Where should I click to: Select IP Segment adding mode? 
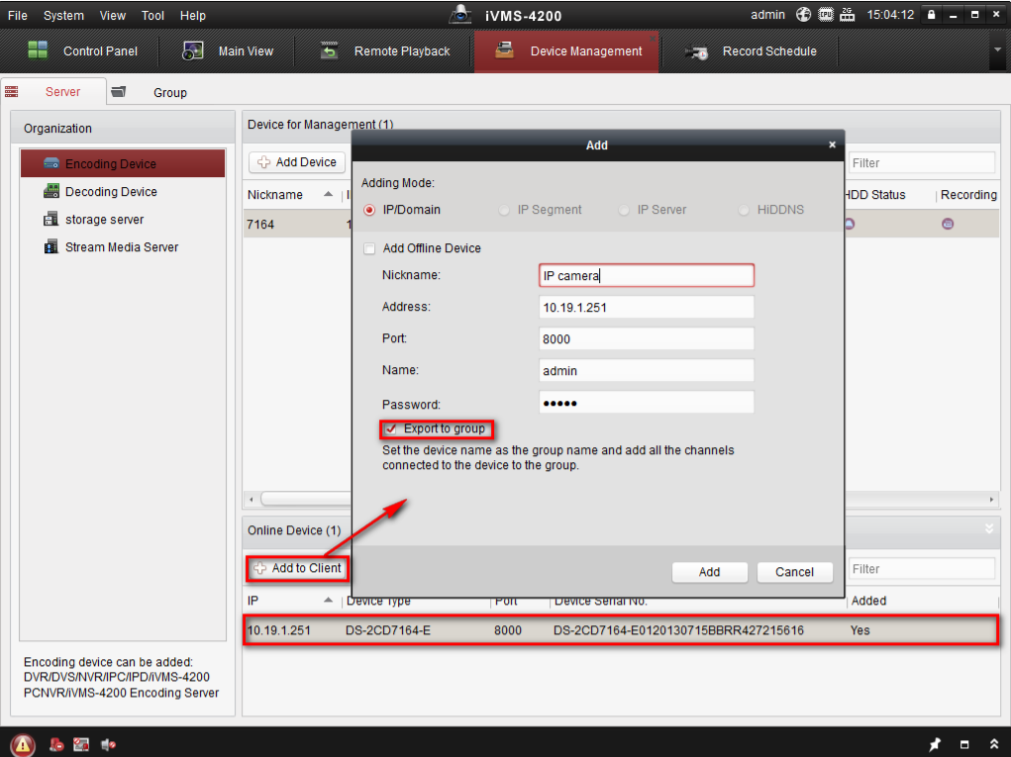tap(504, 210)
